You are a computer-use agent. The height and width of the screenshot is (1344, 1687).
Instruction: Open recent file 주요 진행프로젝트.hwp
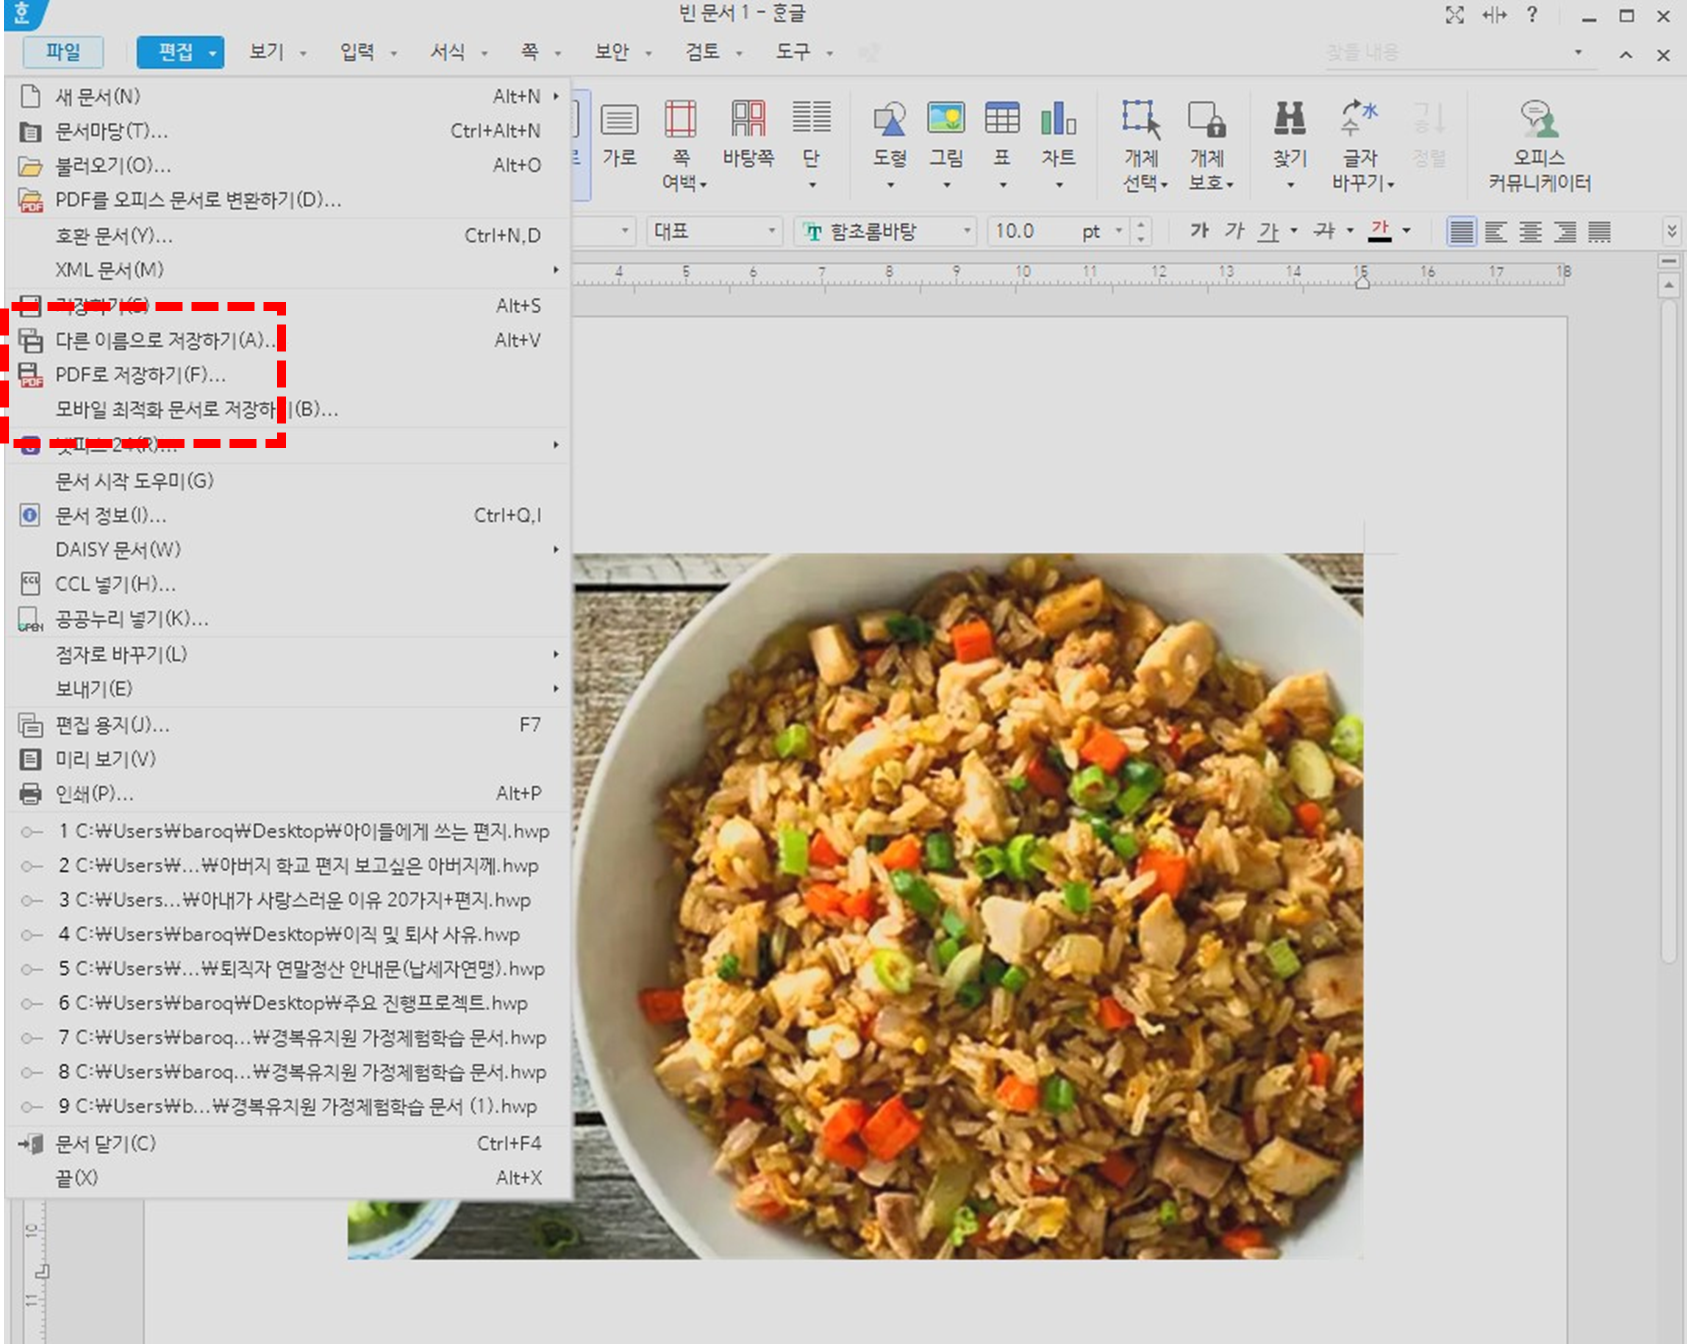point(289,1003)
